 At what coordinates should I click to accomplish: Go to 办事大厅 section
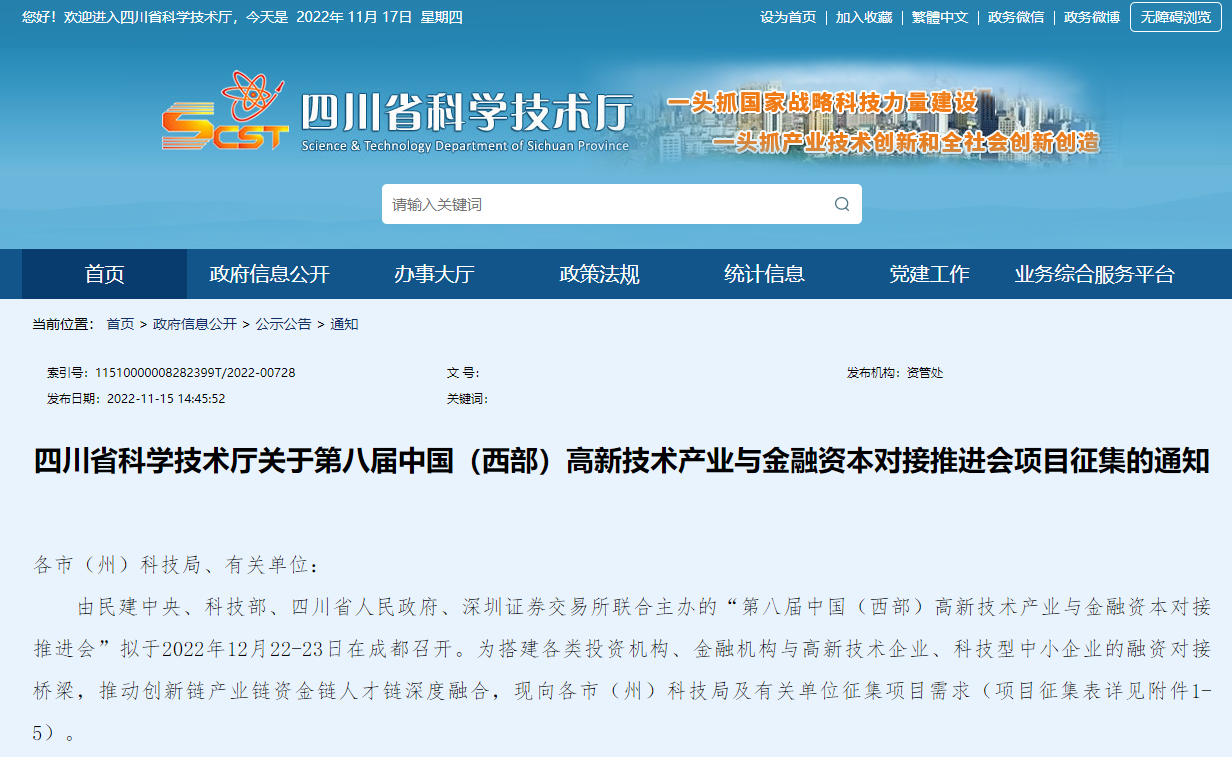434,274
